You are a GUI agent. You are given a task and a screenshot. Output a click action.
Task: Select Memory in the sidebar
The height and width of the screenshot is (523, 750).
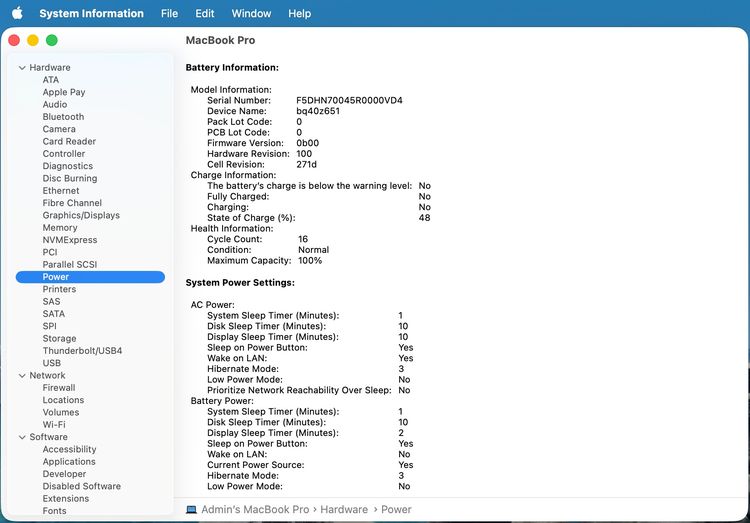click(60, 228)
